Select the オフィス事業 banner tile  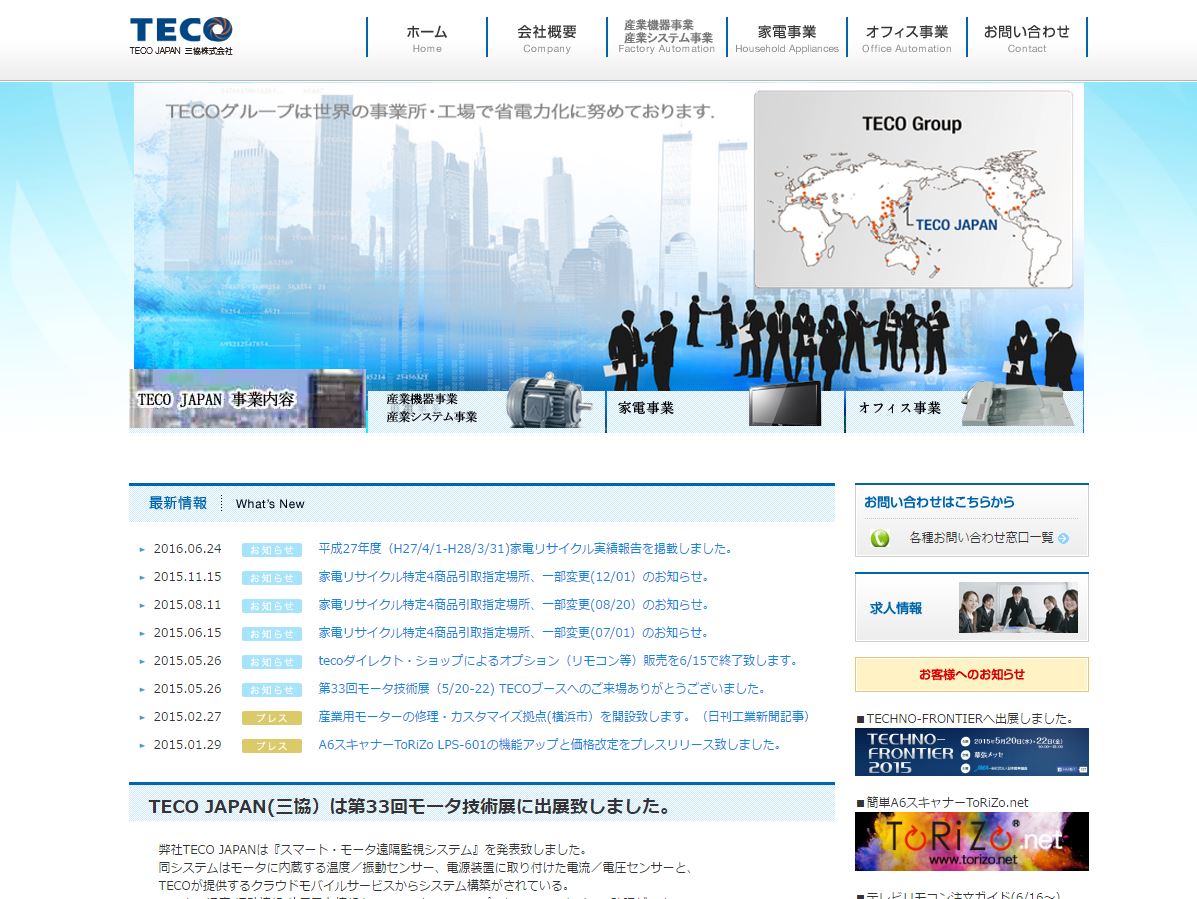pos(964,411)
